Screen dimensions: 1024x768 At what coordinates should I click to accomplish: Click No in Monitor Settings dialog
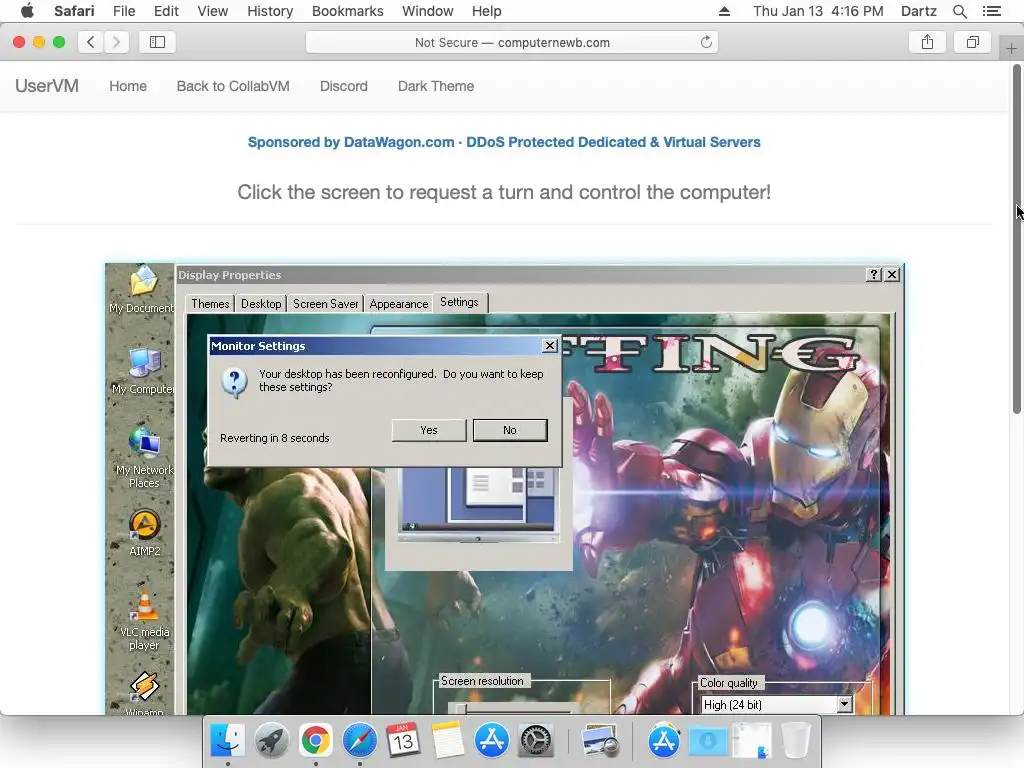click(510, 430)
